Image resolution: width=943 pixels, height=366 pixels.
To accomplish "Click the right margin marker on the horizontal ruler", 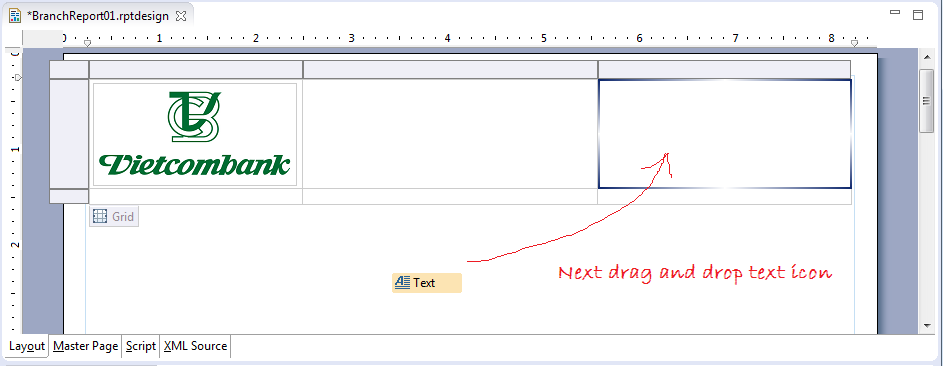I will [855, 43].
